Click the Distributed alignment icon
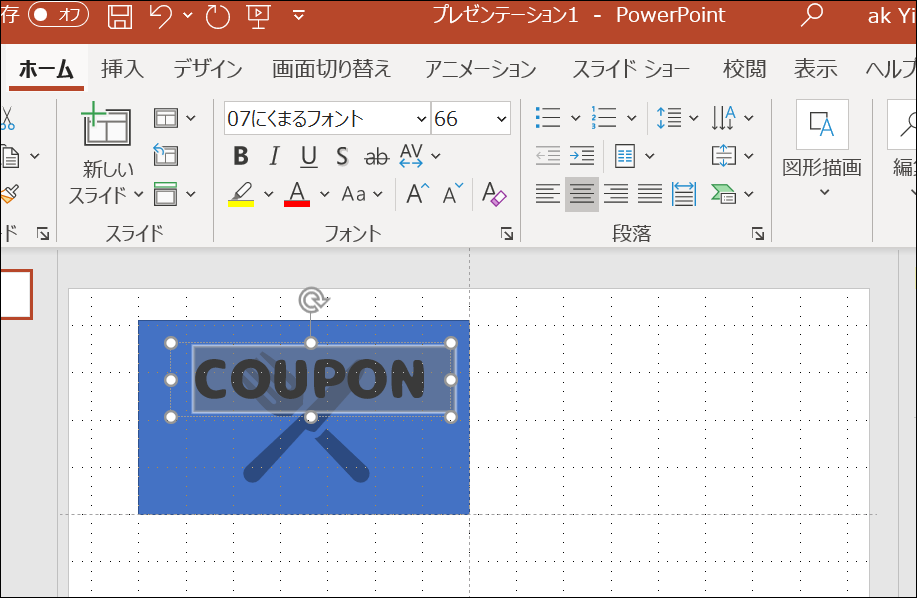This screenshot has width=917, height=598. (x=684, y=194)
